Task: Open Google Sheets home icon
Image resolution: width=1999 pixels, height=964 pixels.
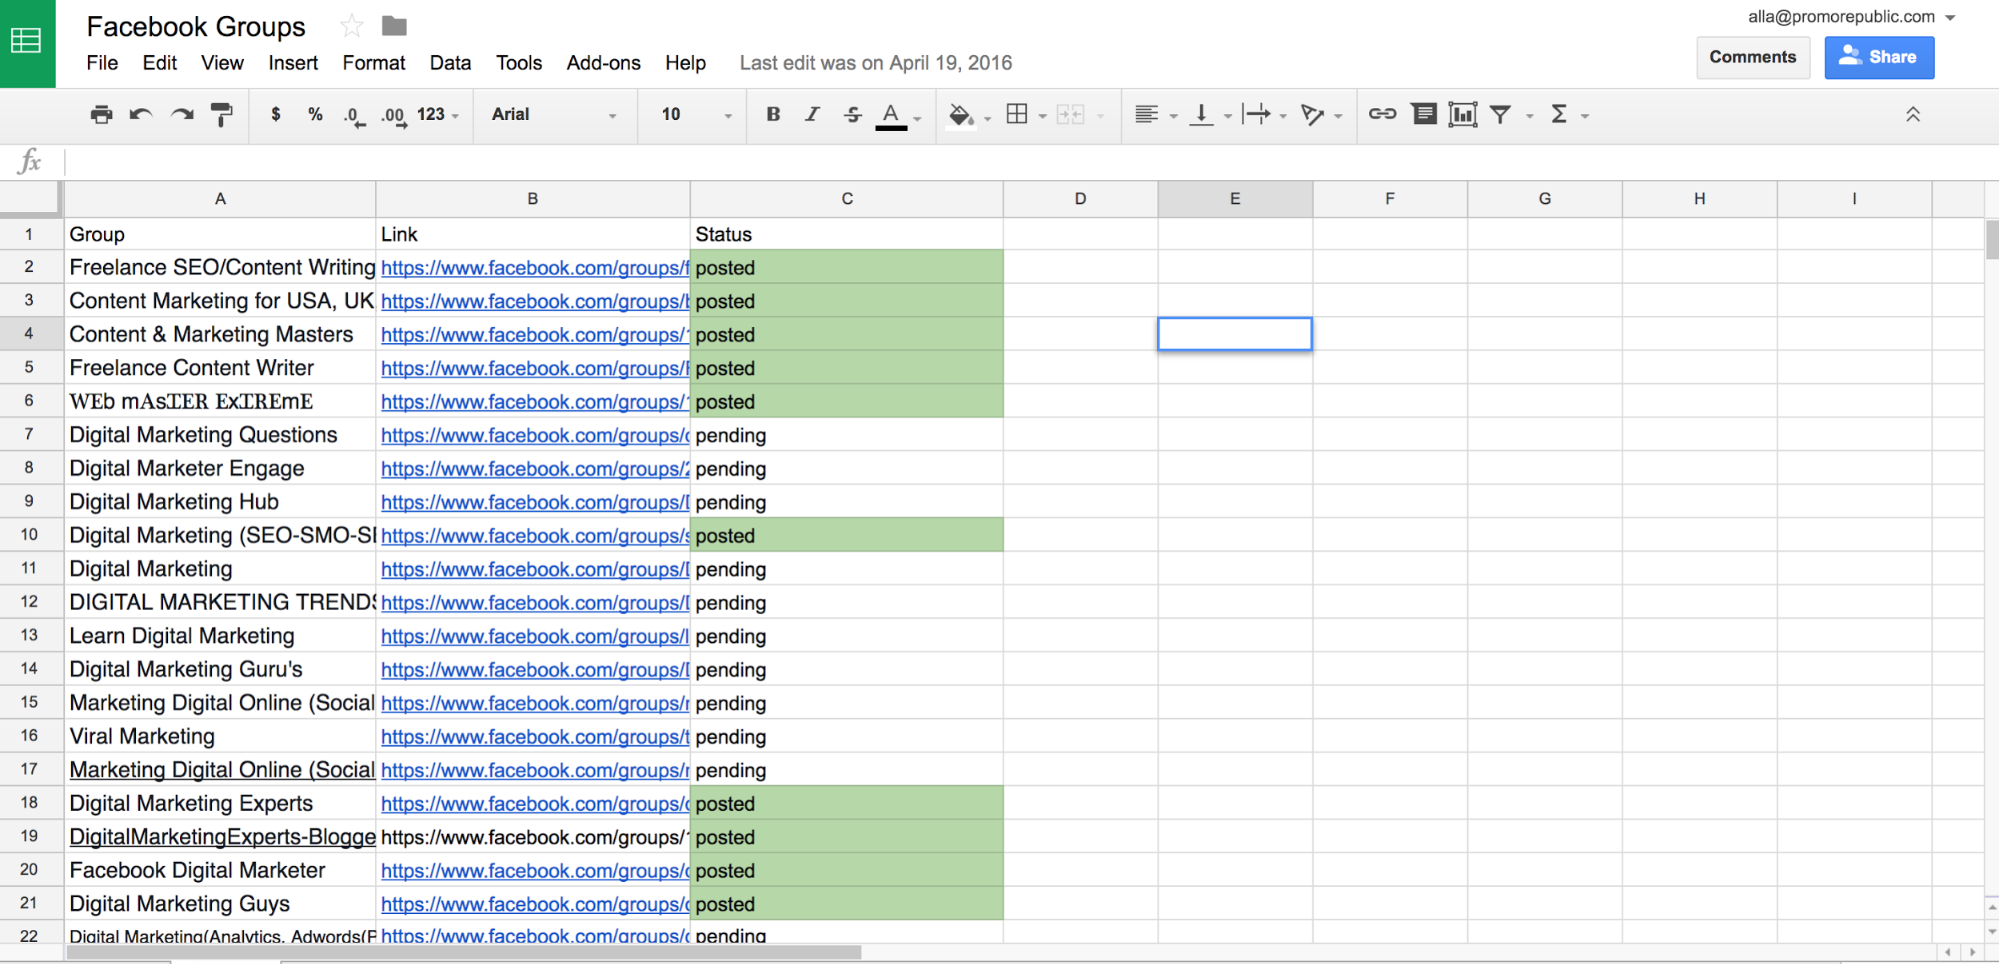Action: coord(27,43)
